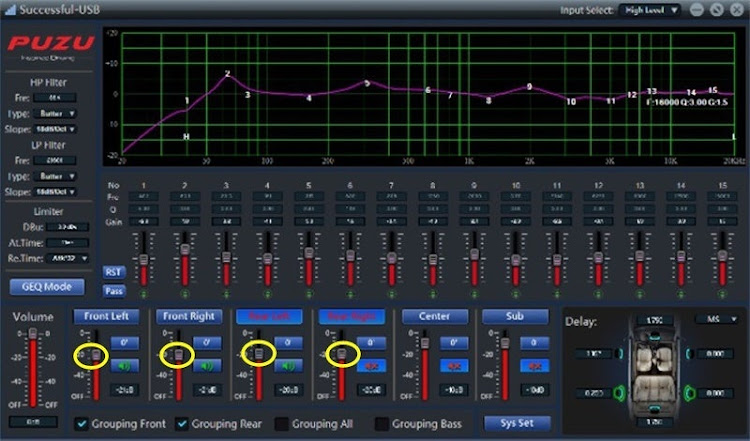This screenshot has height=441, width=750.
Task: Toggle Rear Left phase 0° button
Action: pyautogui.click(x=288, y=342)
